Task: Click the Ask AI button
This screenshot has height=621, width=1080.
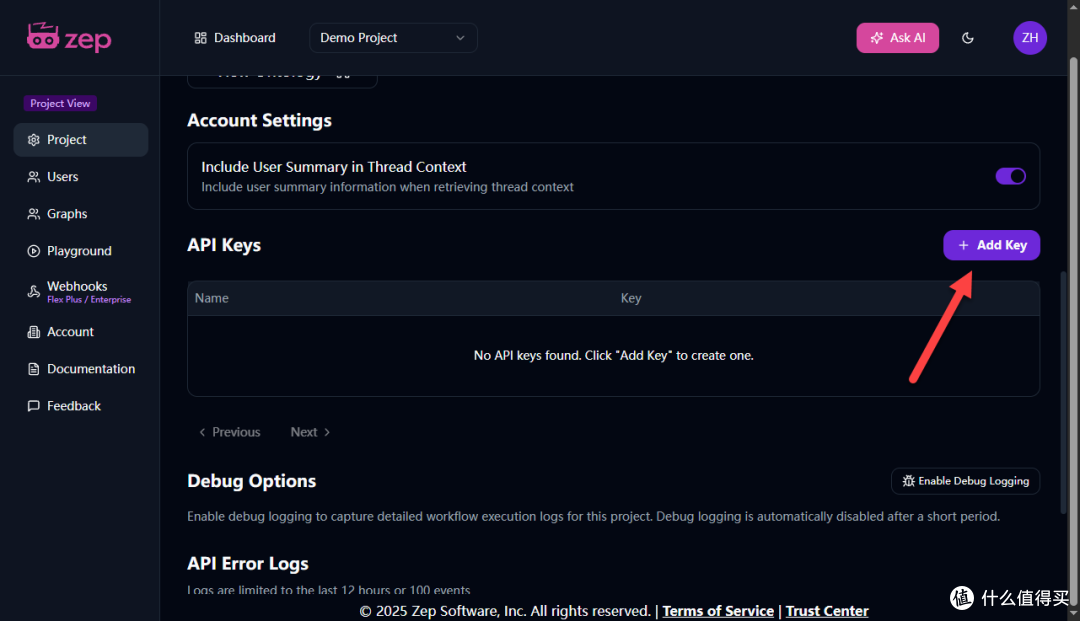Action: click(897, 38)
